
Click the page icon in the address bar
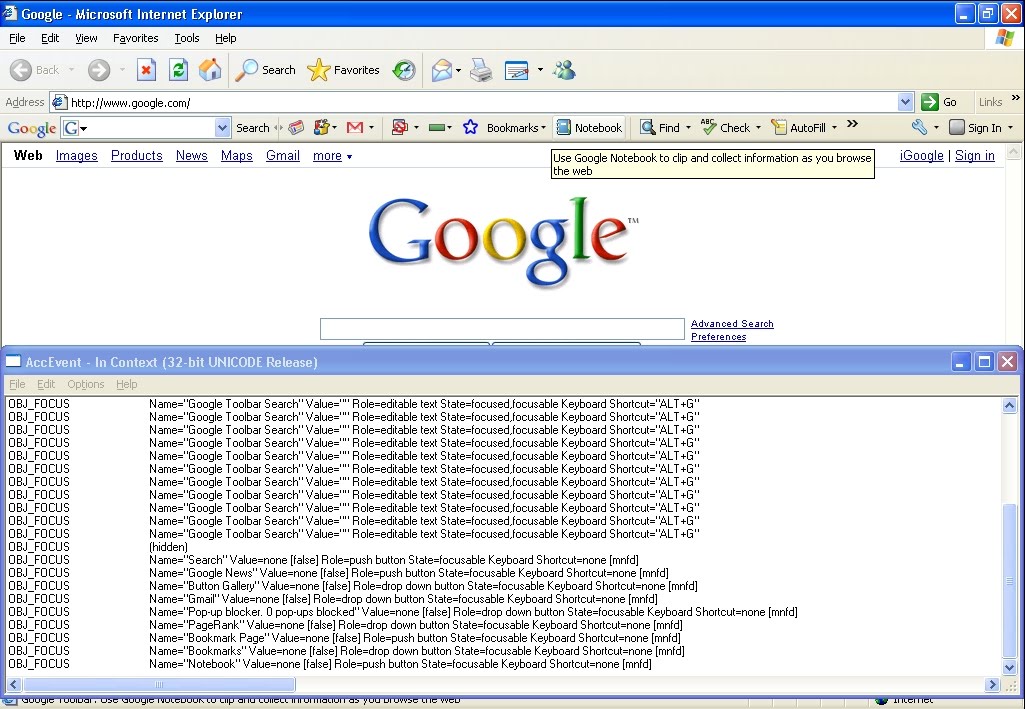click(59, 103)
